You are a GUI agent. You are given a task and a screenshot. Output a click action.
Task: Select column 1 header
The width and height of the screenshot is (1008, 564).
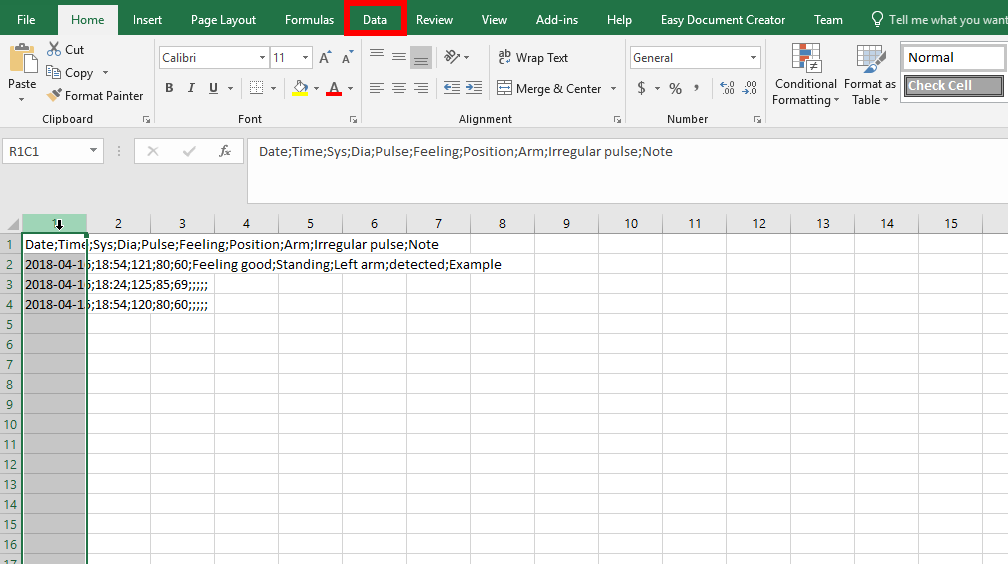click(x=55, y=223)
